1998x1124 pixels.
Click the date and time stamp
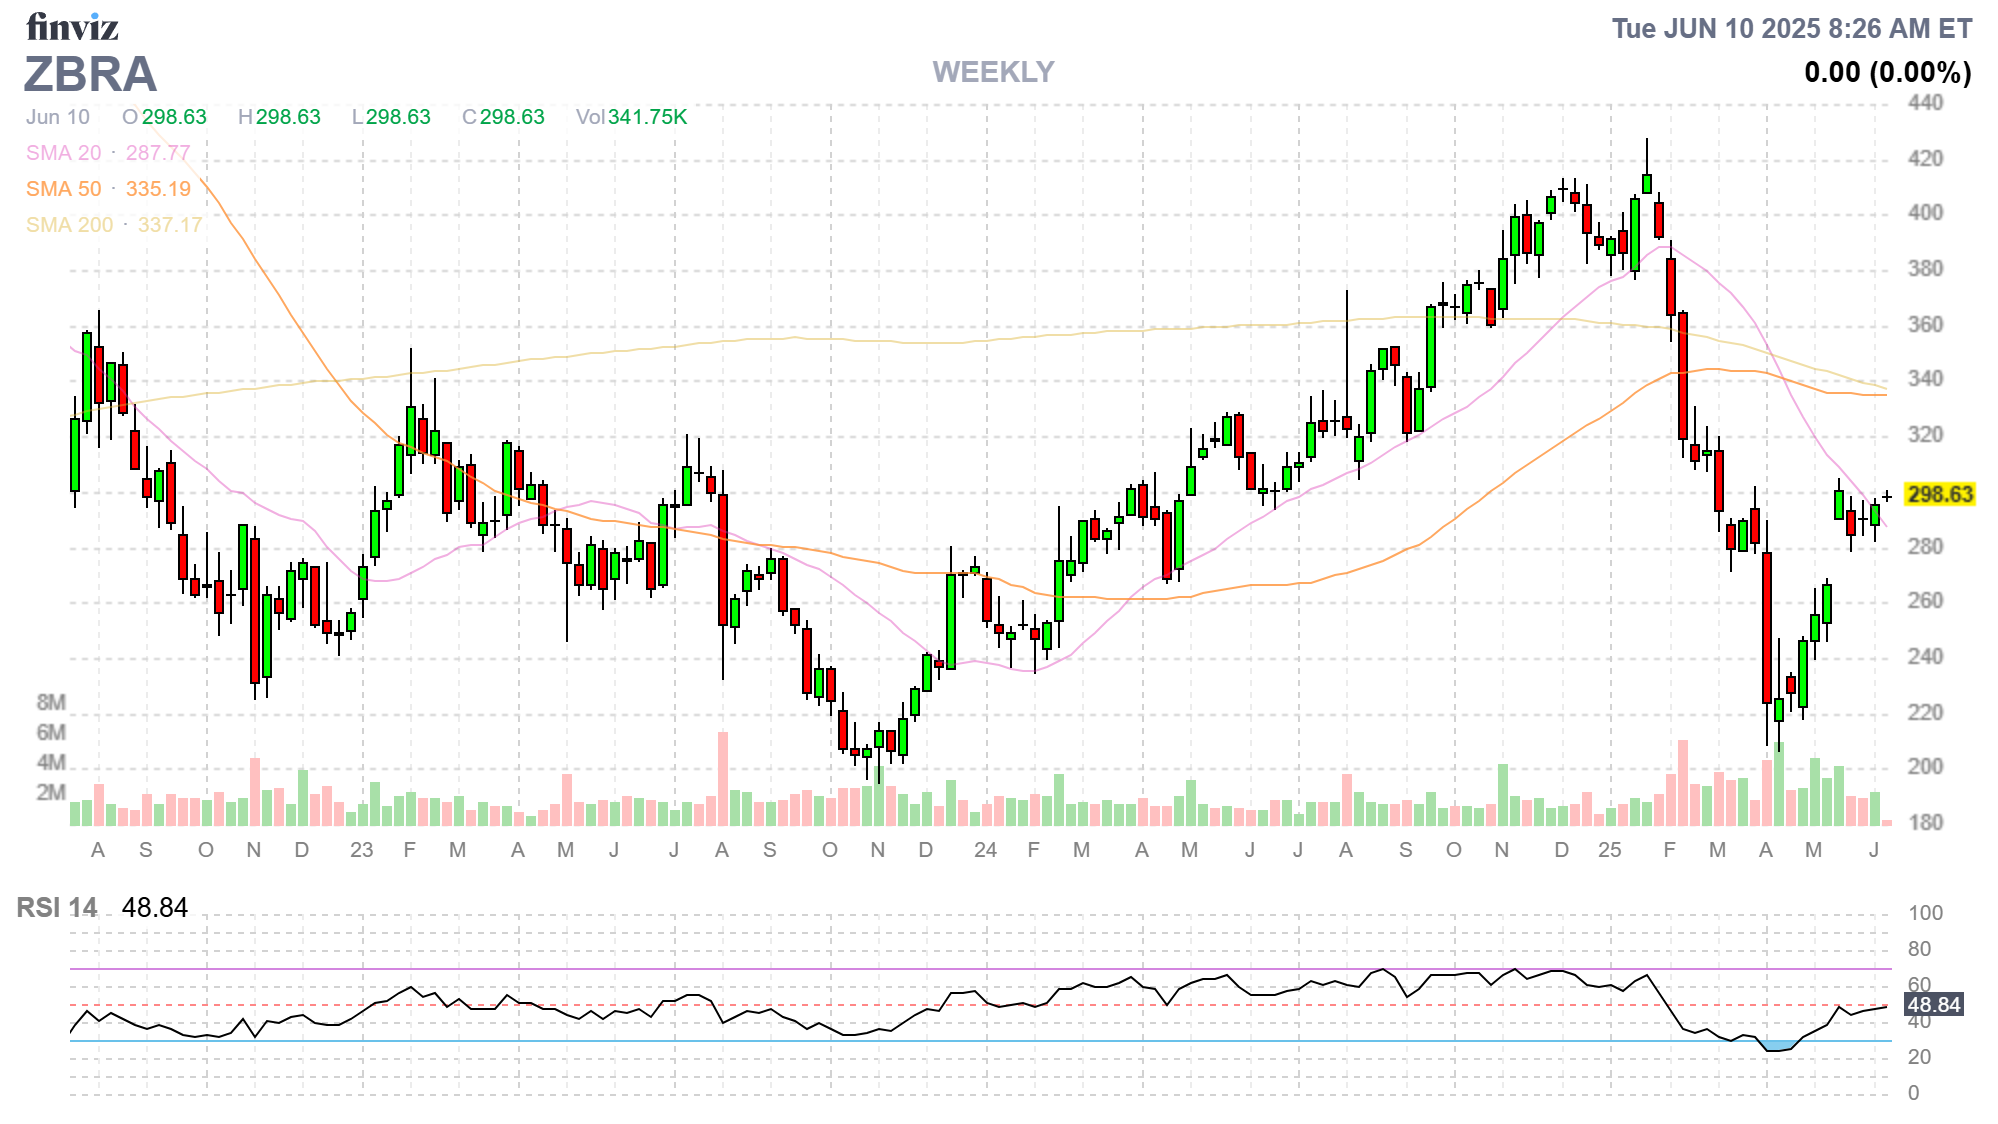point(1791,29)
